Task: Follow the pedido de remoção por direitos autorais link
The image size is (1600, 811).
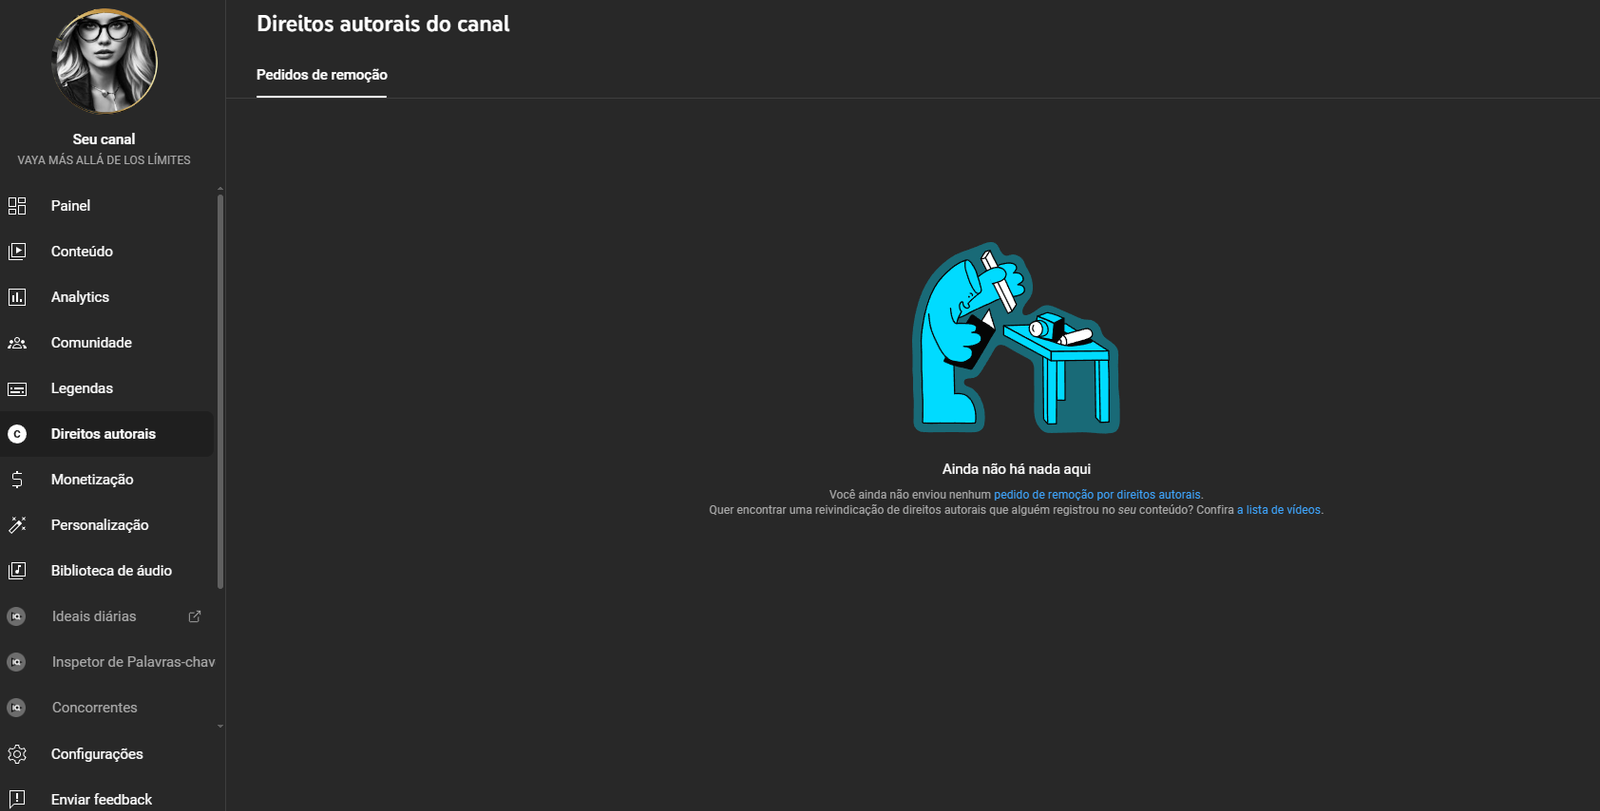Action: [x=1097, y=495]
